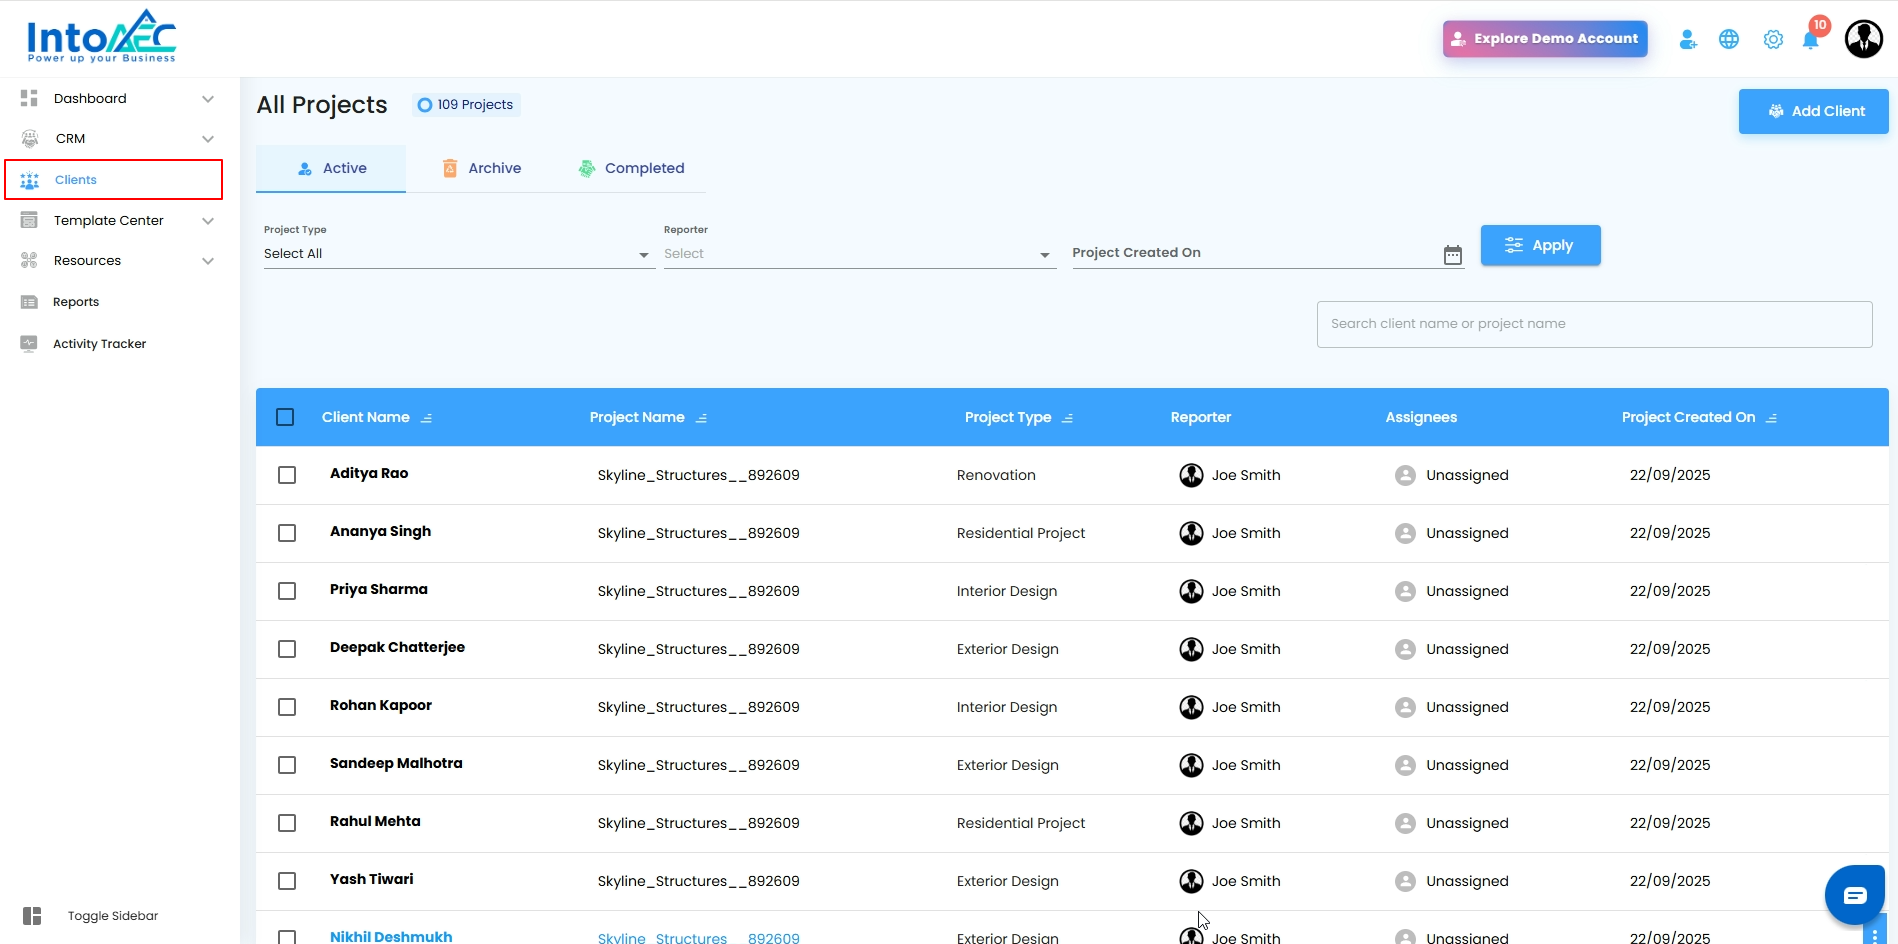The height and width of the screenshot is (944, 1898).
Task: Open the Project Type dropdown
Action: pyautogui.click(x=456, y=254)
